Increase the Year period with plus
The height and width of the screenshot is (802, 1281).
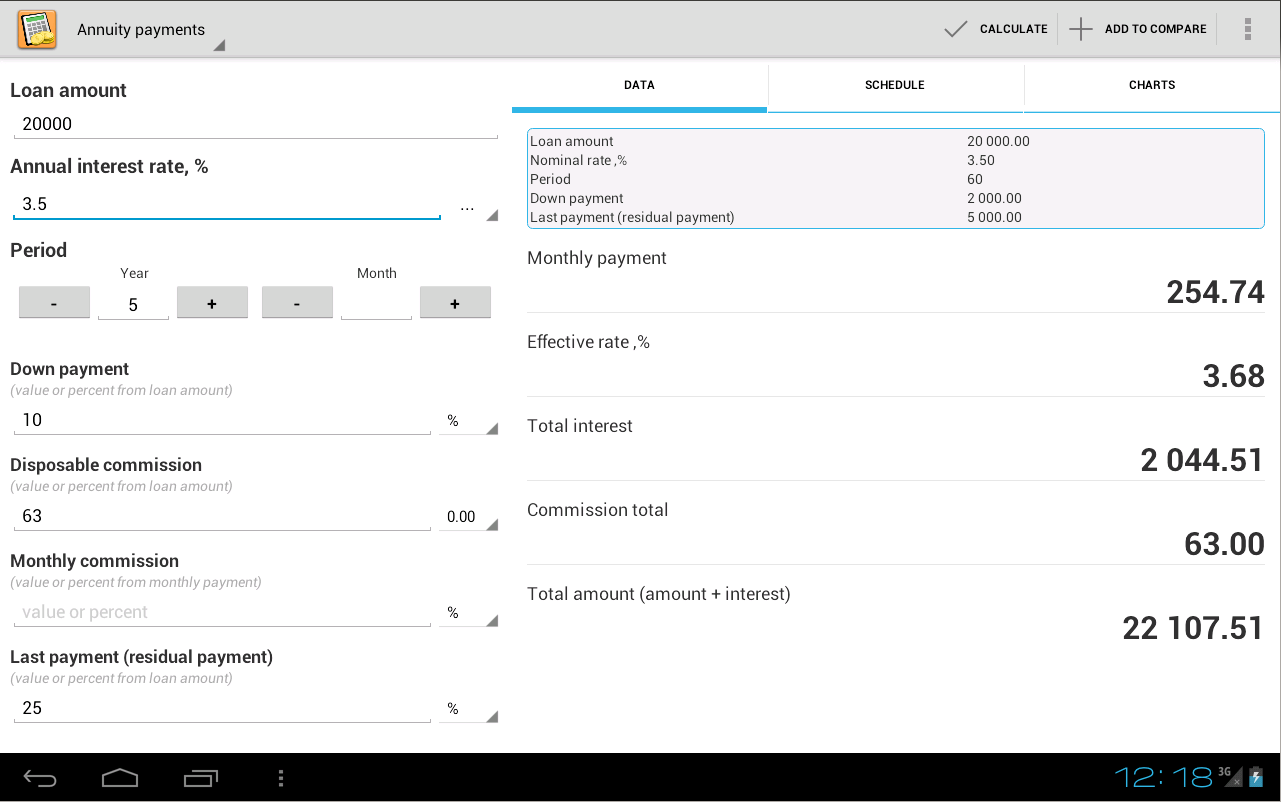pyautogui.click(x=212, y=303)
